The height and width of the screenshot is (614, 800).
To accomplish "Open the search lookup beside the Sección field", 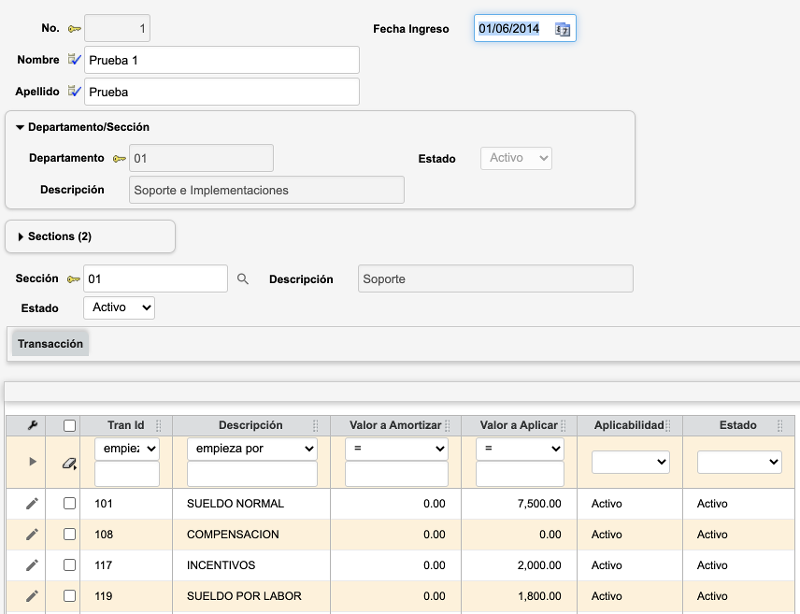I will coord(243,278).
